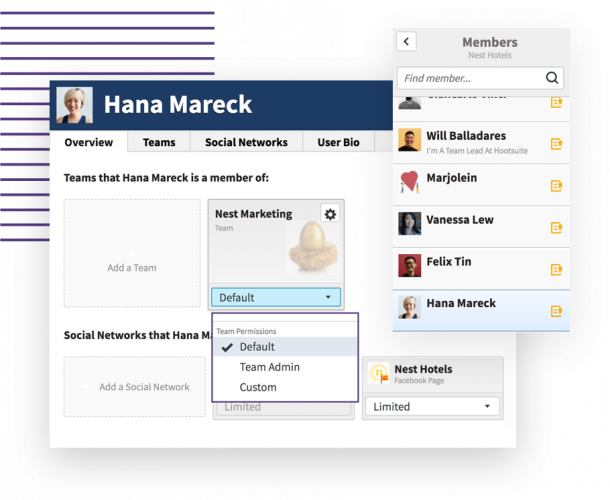Click Hana Mareck avatar in members list
610x500 pixels.
pos(409,307)
